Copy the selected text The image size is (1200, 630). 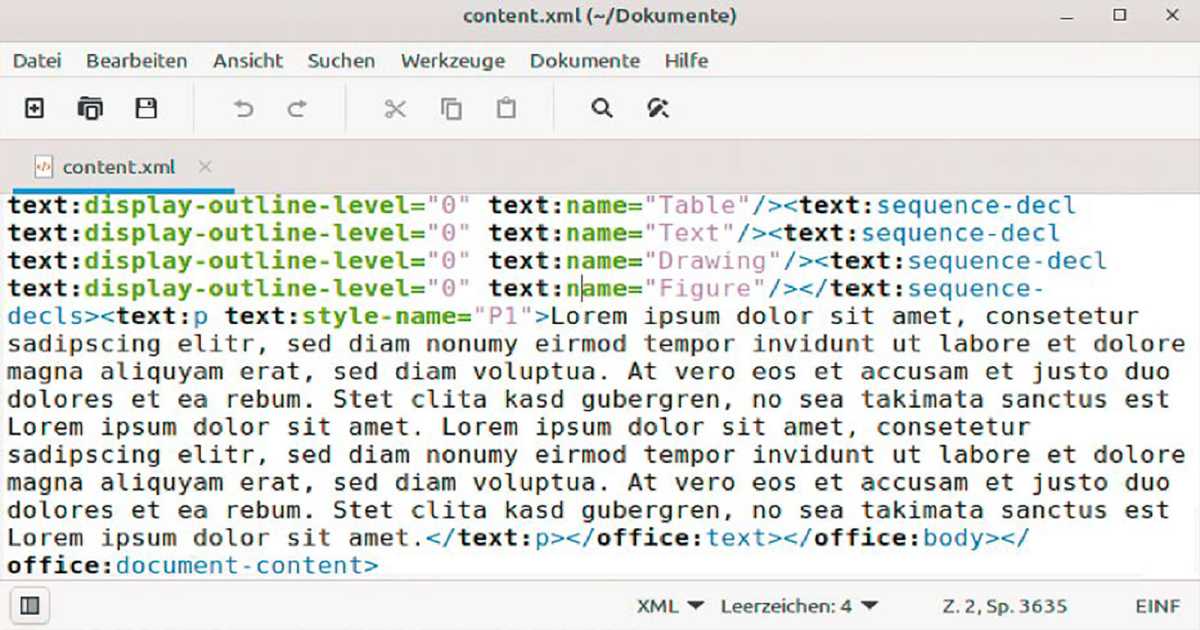click(451, 108)
